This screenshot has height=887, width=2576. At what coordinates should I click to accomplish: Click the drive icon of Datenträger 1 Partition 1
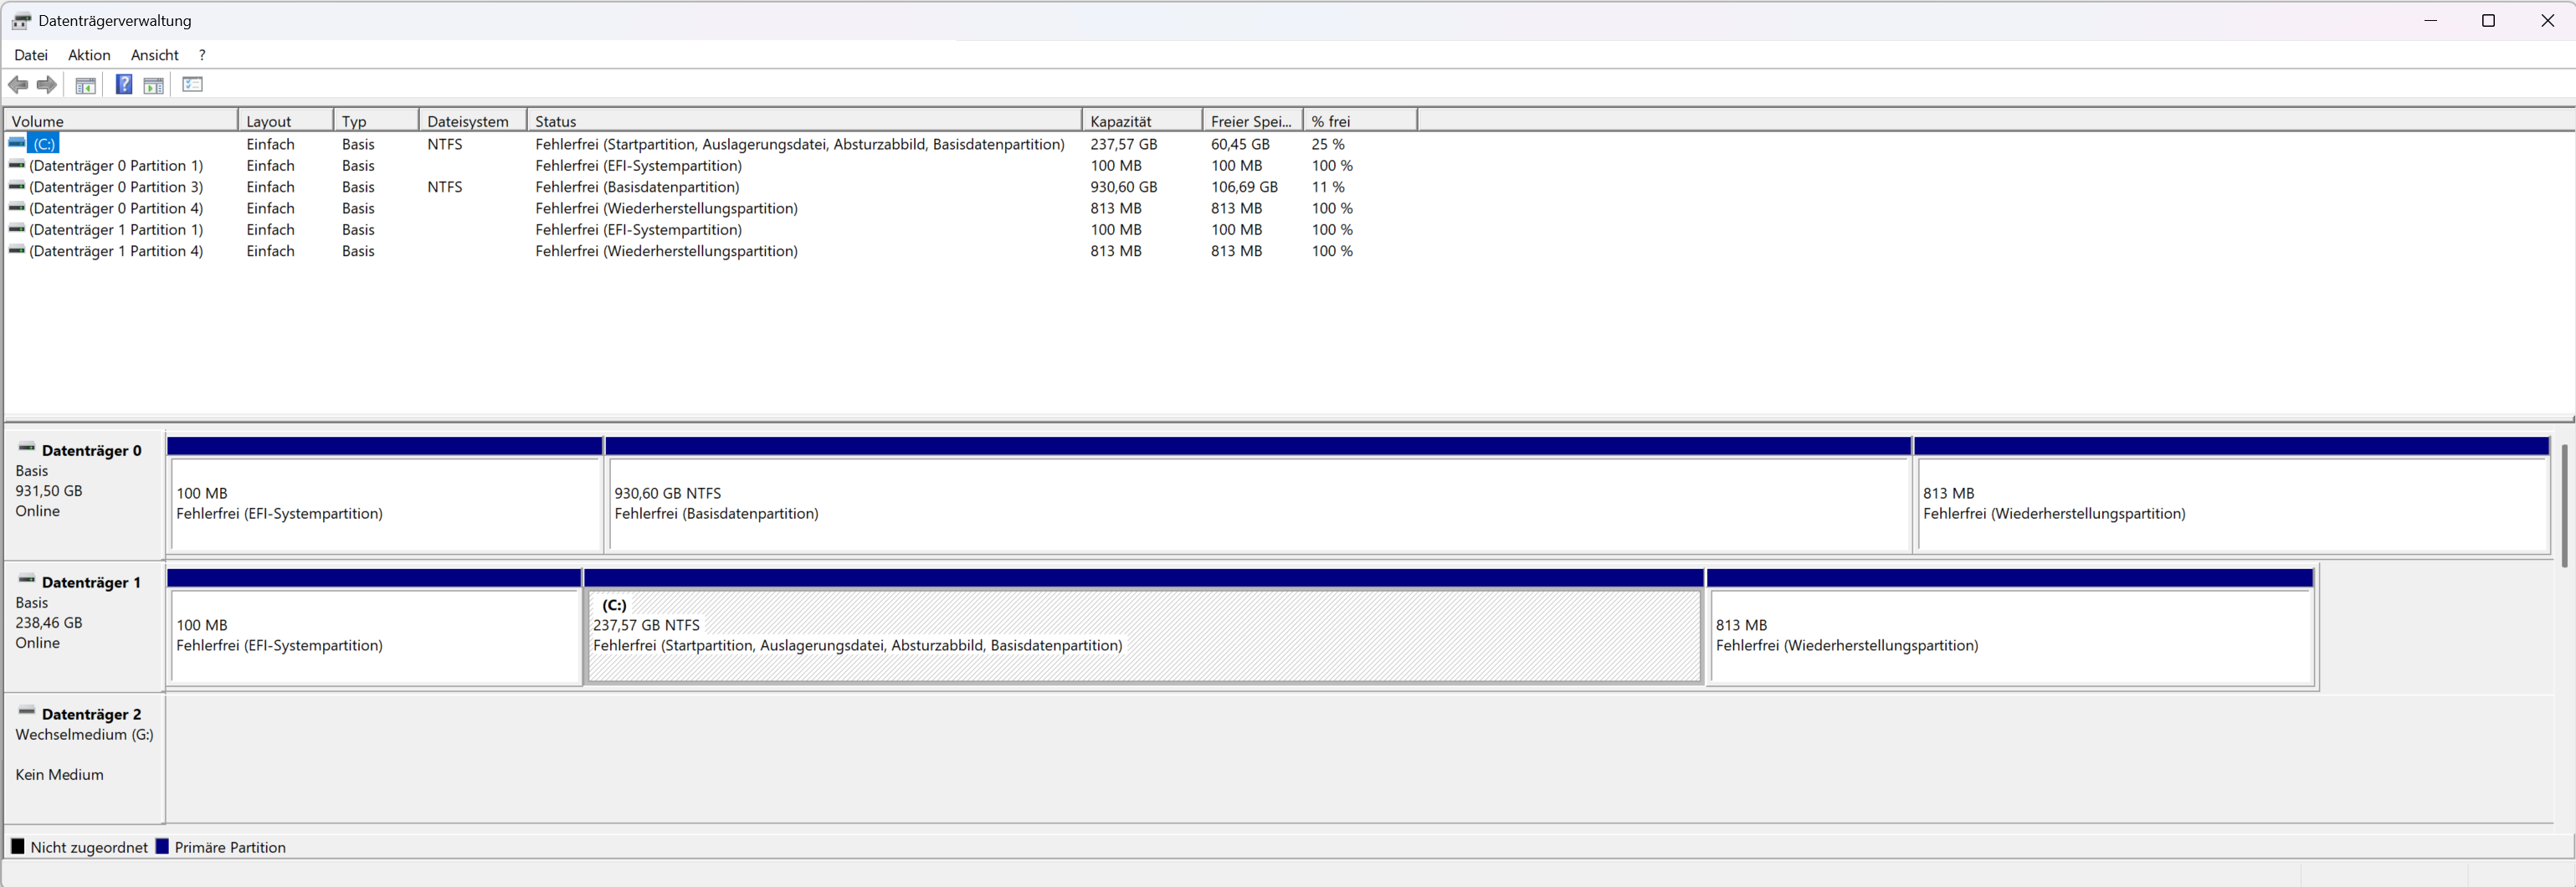[17, 229]
